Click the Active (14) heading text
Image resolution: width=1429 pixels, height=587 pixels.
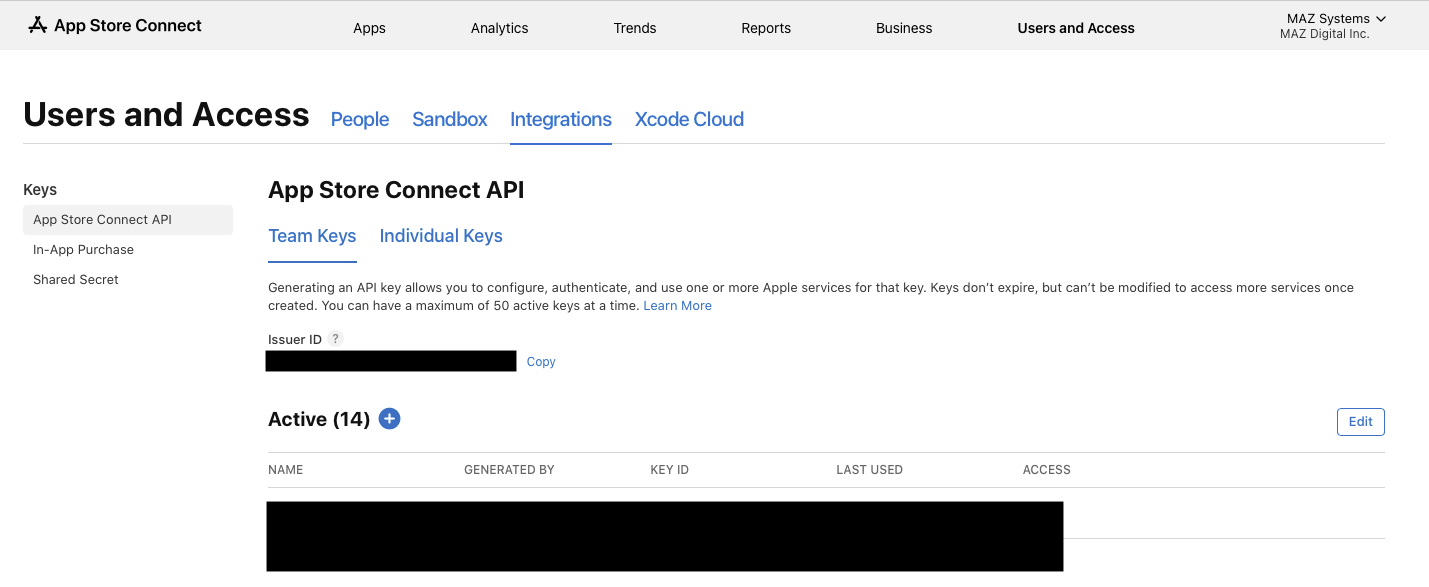coord(319,419)
